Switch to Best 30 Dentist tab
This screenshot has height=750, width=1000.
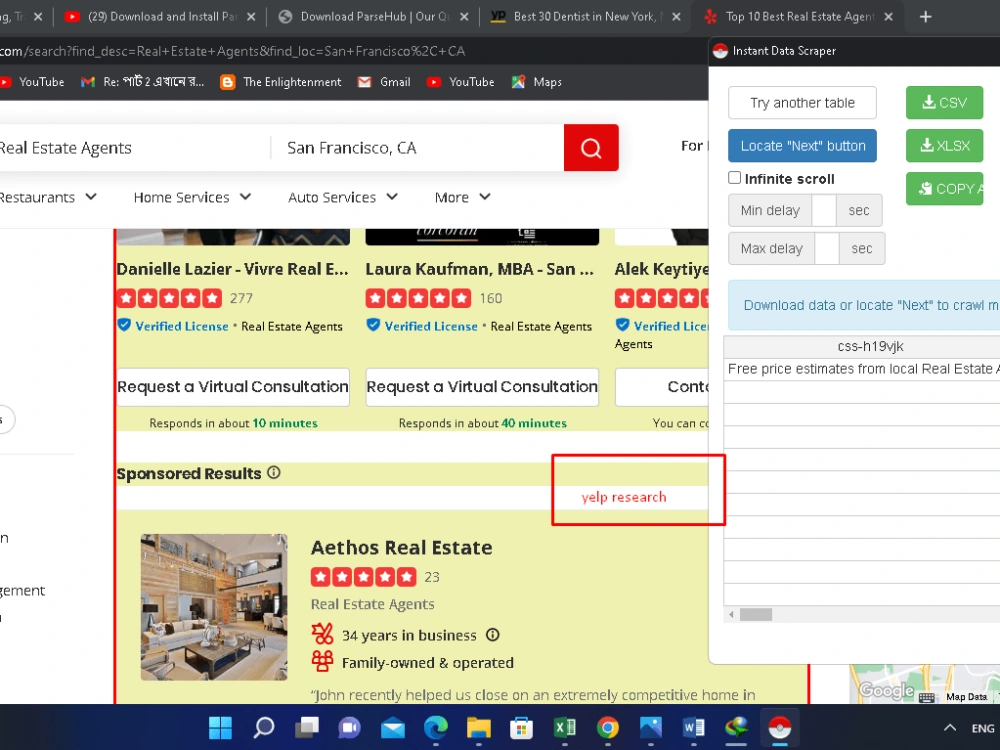pos(584,17)
